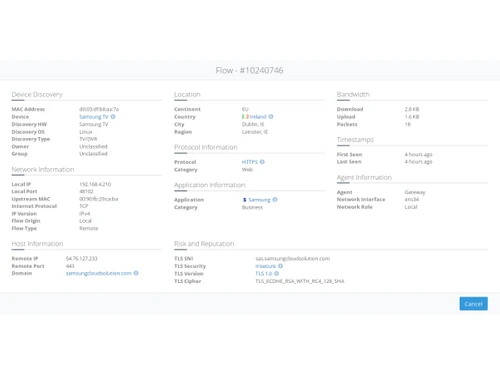This screenshot has height=375, width=500.
Task: Open the Samsung application link
Action: pyautogui.click(x=259, y=200)
